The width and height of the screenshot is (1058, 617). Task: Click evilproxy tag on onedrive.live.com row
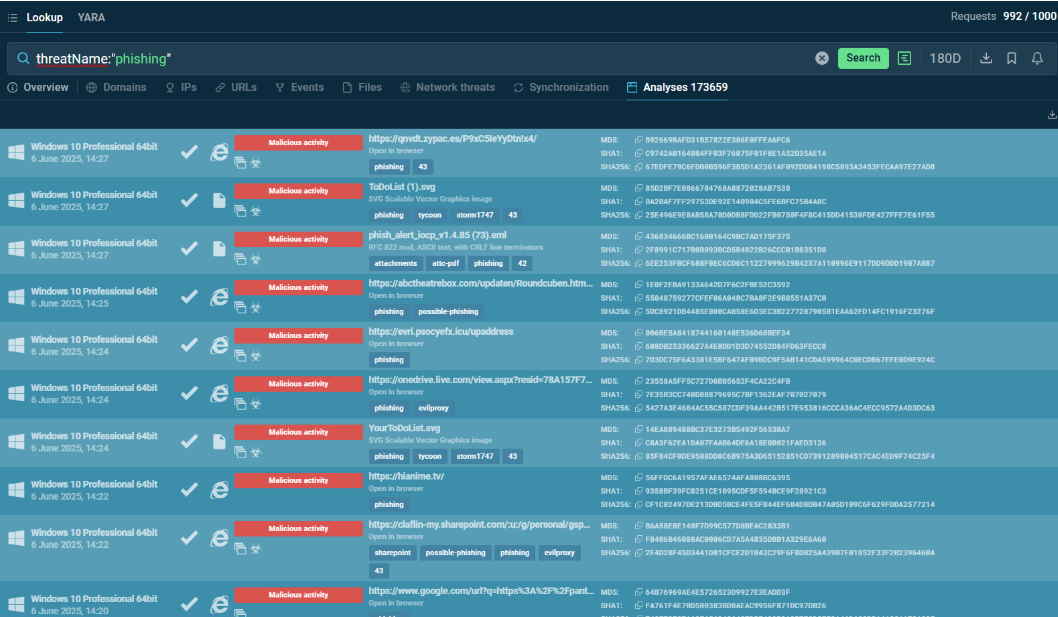coord(433,408)
